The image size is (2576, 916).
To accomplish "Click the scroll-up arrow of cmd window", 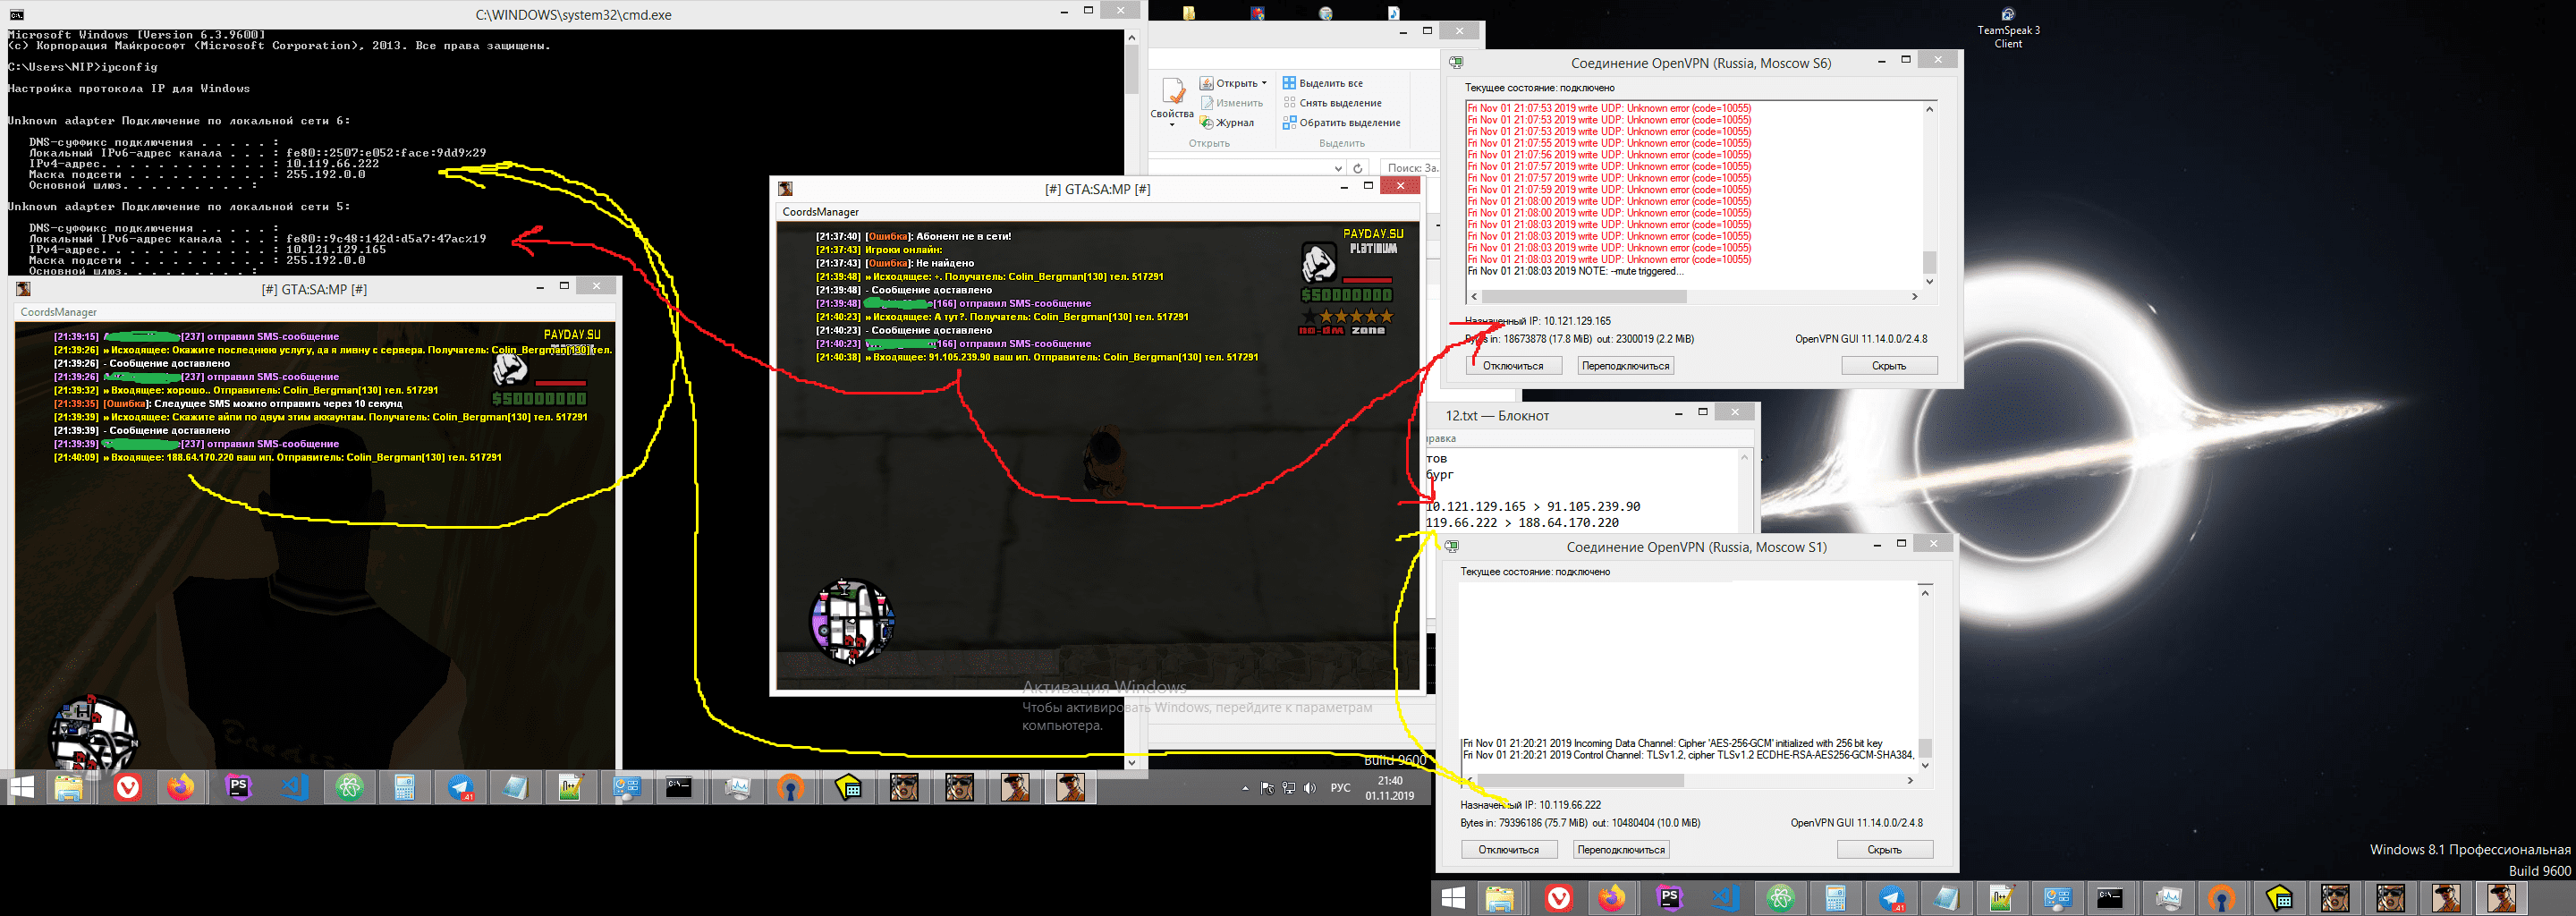I will pyautogui.click(x=1132, y=37).
